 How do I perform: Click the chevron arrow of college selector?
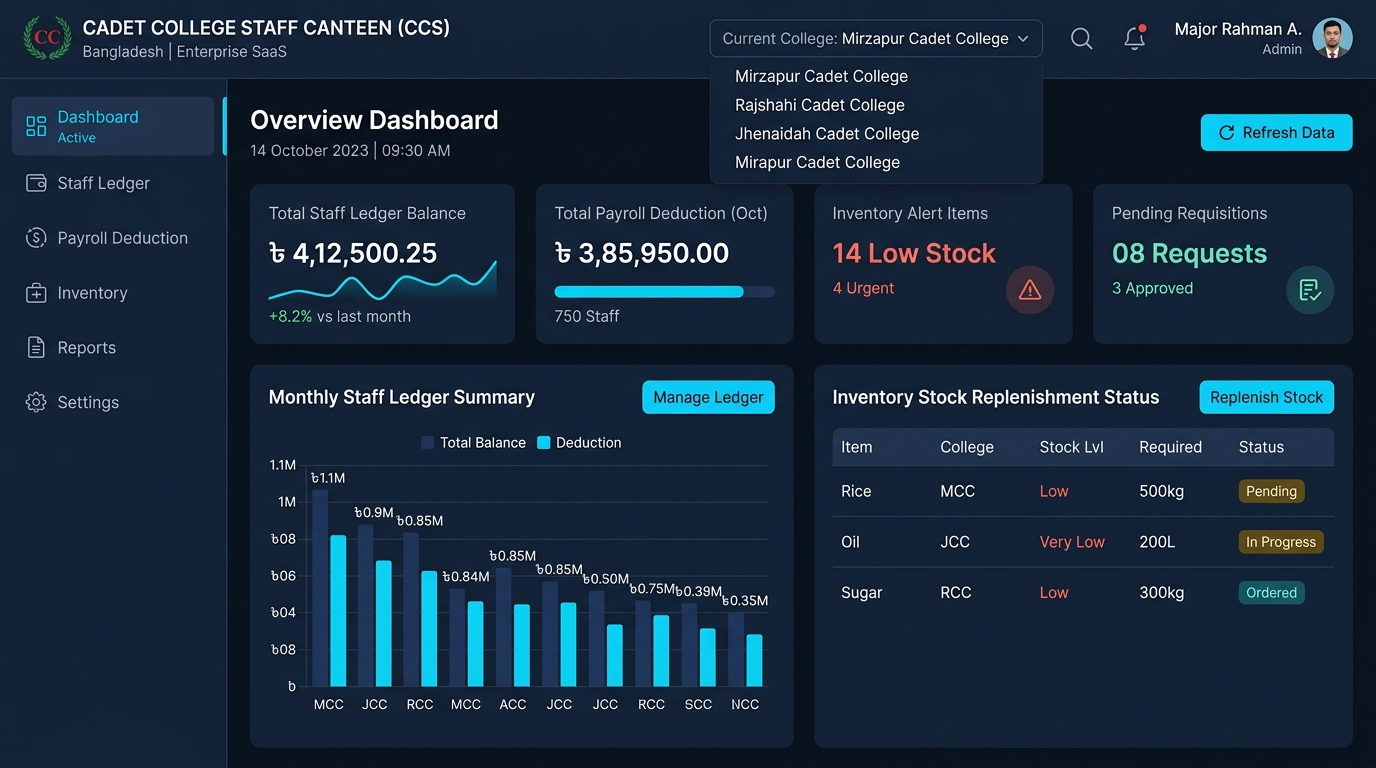pyautogui.click(x=1023, y=39)
